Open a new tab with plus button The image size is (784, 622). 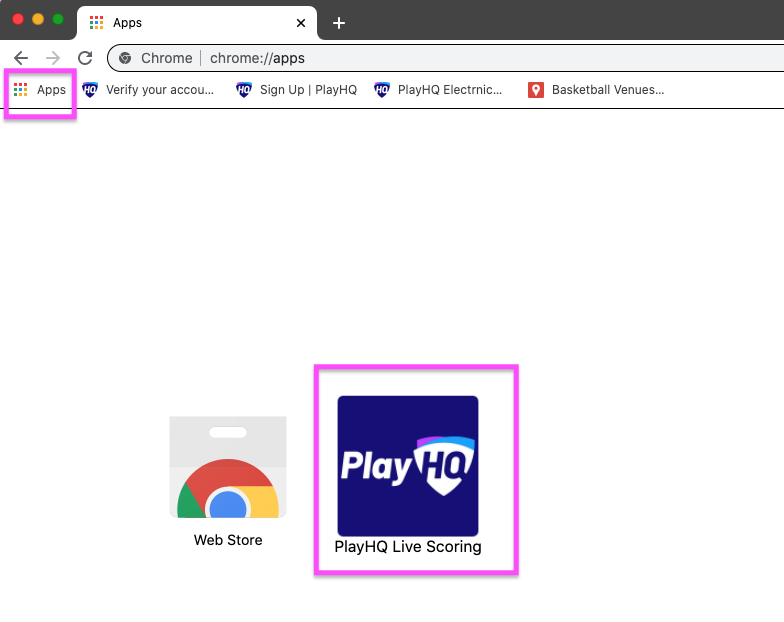click(339, 23)
